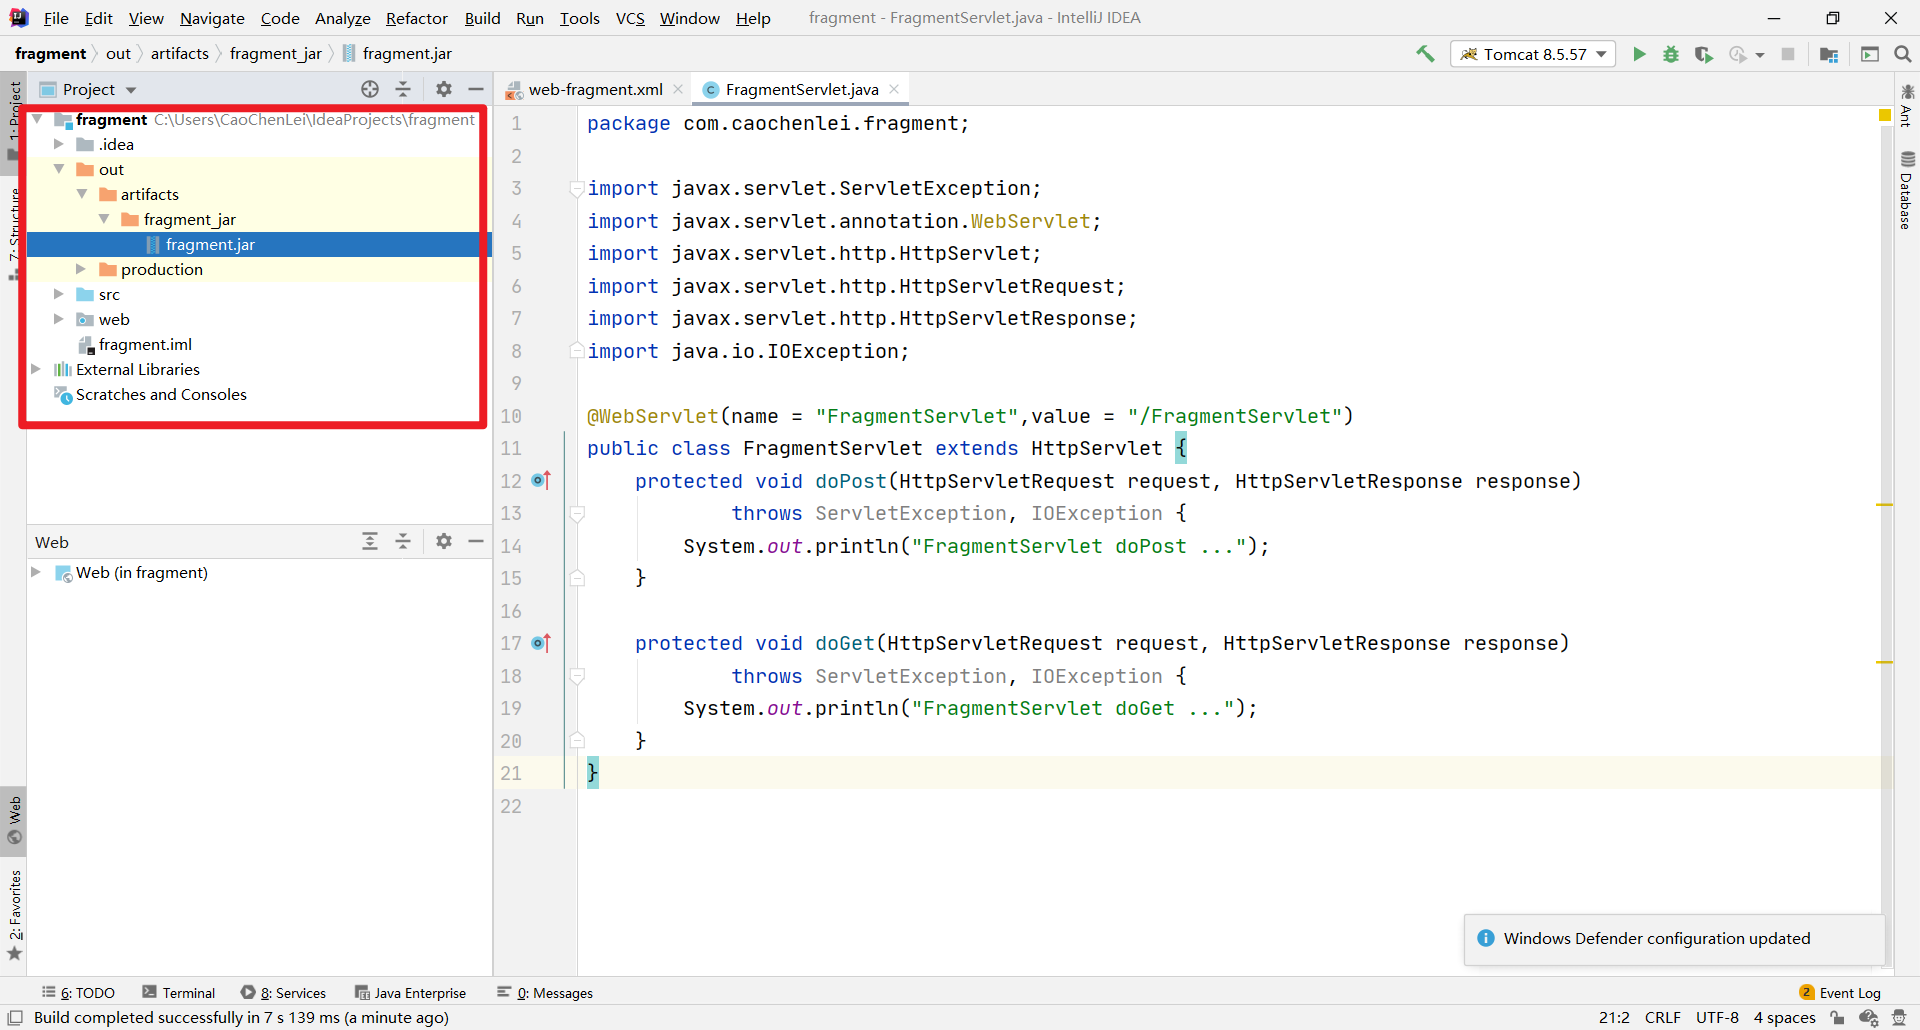Open the Services tool window

pos(284,993)
